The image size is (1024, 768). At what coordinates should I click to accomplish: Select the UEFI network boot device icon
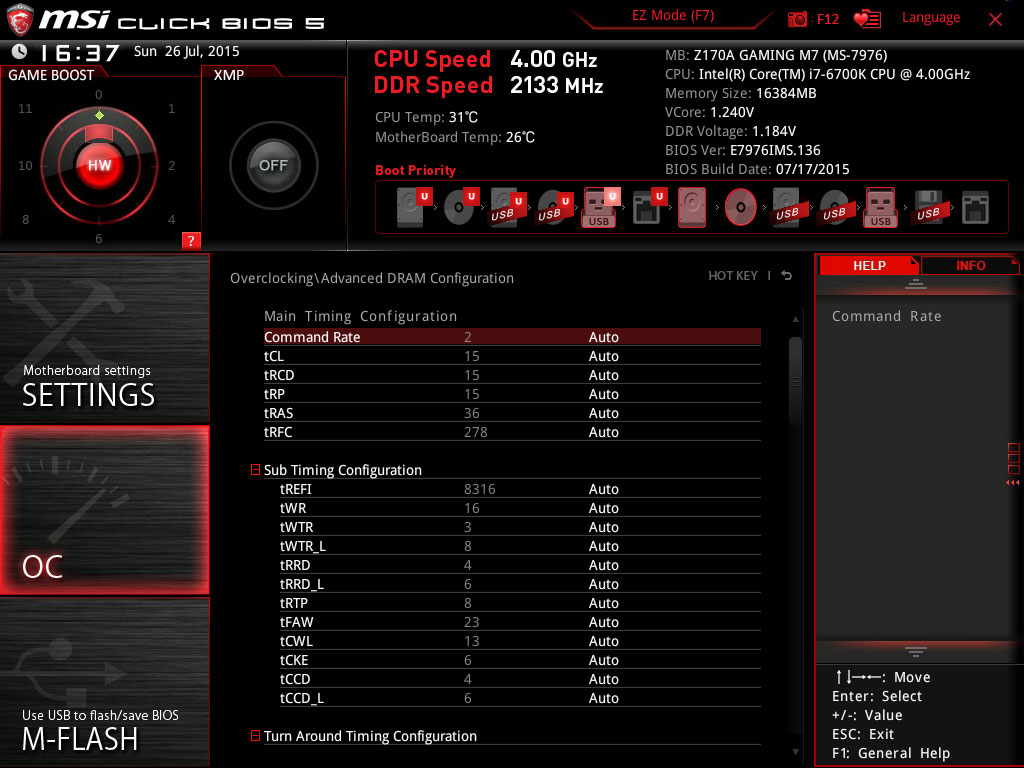(x=649, y=207)
